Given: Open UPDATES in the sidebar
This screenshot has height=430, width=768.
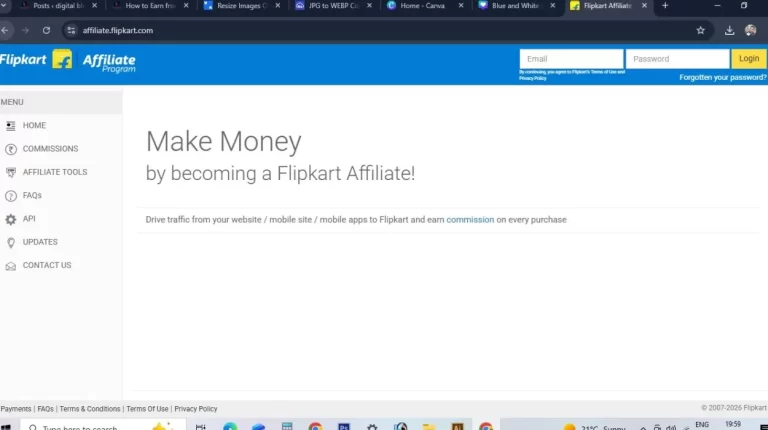Looking at the screenshot, I should pos(40,242).
